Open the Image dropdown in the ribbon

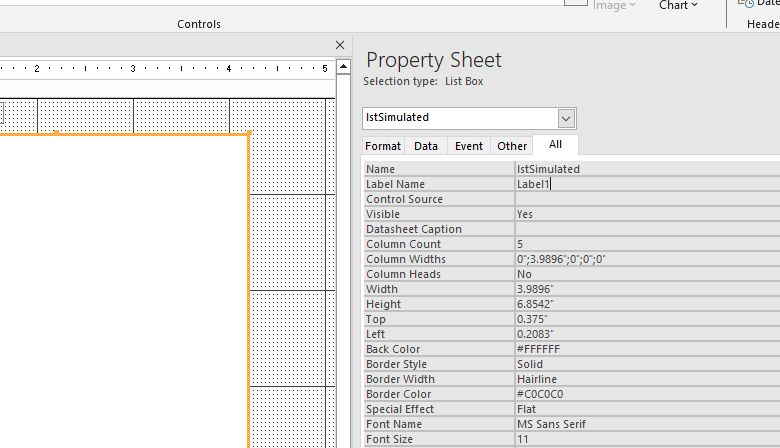pos(614,5)
